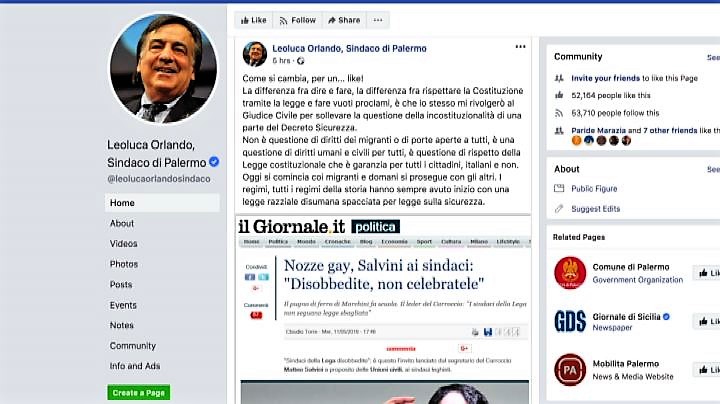The width and height of the screenshot is (720, 404).
Task: Click the post's 6 hrs timestamp
Action: coord(281,61)
